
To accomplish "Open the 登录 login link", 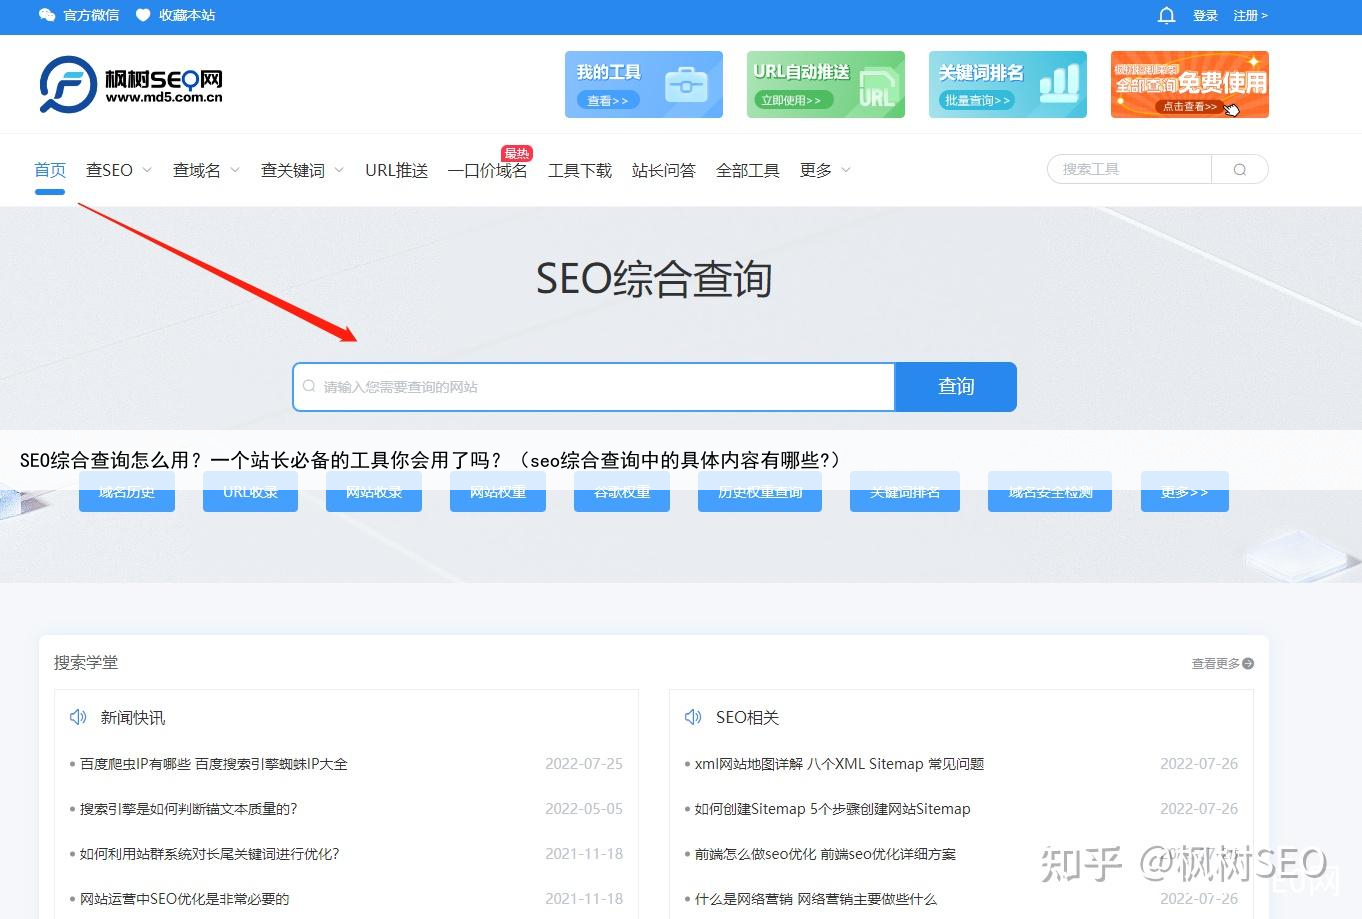I will click(x=1205, y=15).
